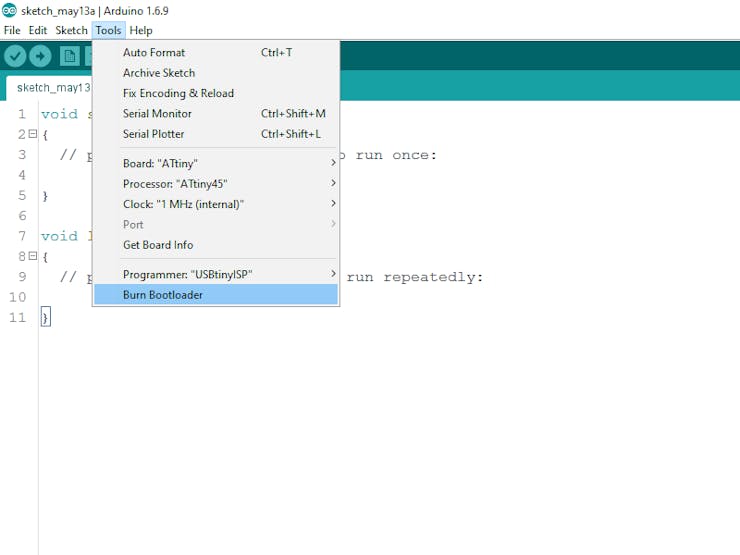
Task: Choose Fix Encoding & Reload
Action: 216,93
